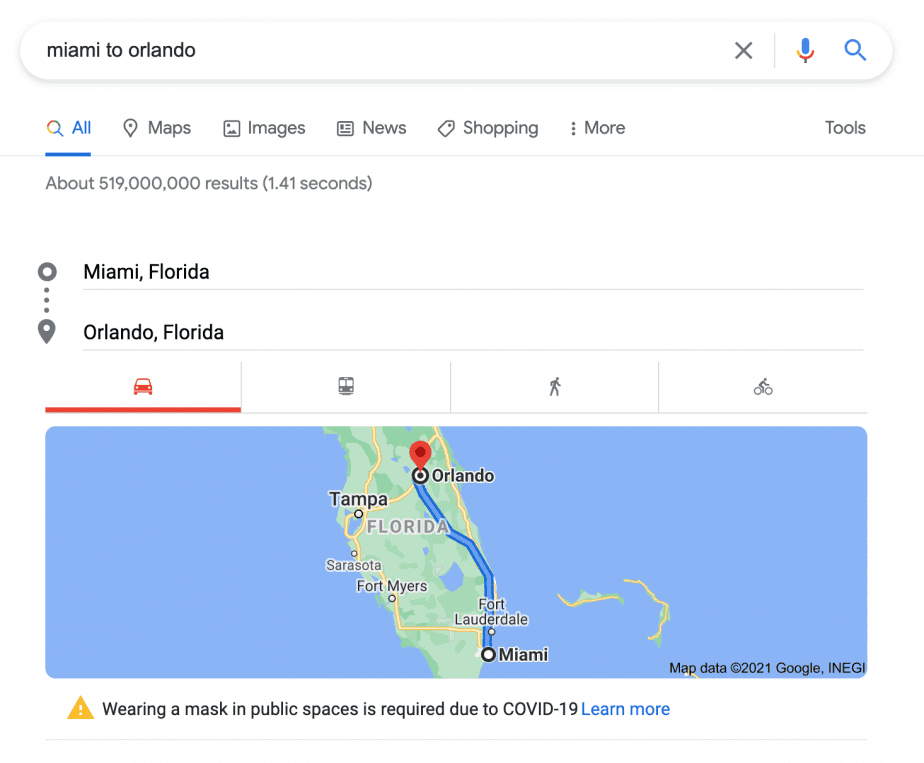
Task: Choose the bicycling directions icon
Action: point(763,387)
